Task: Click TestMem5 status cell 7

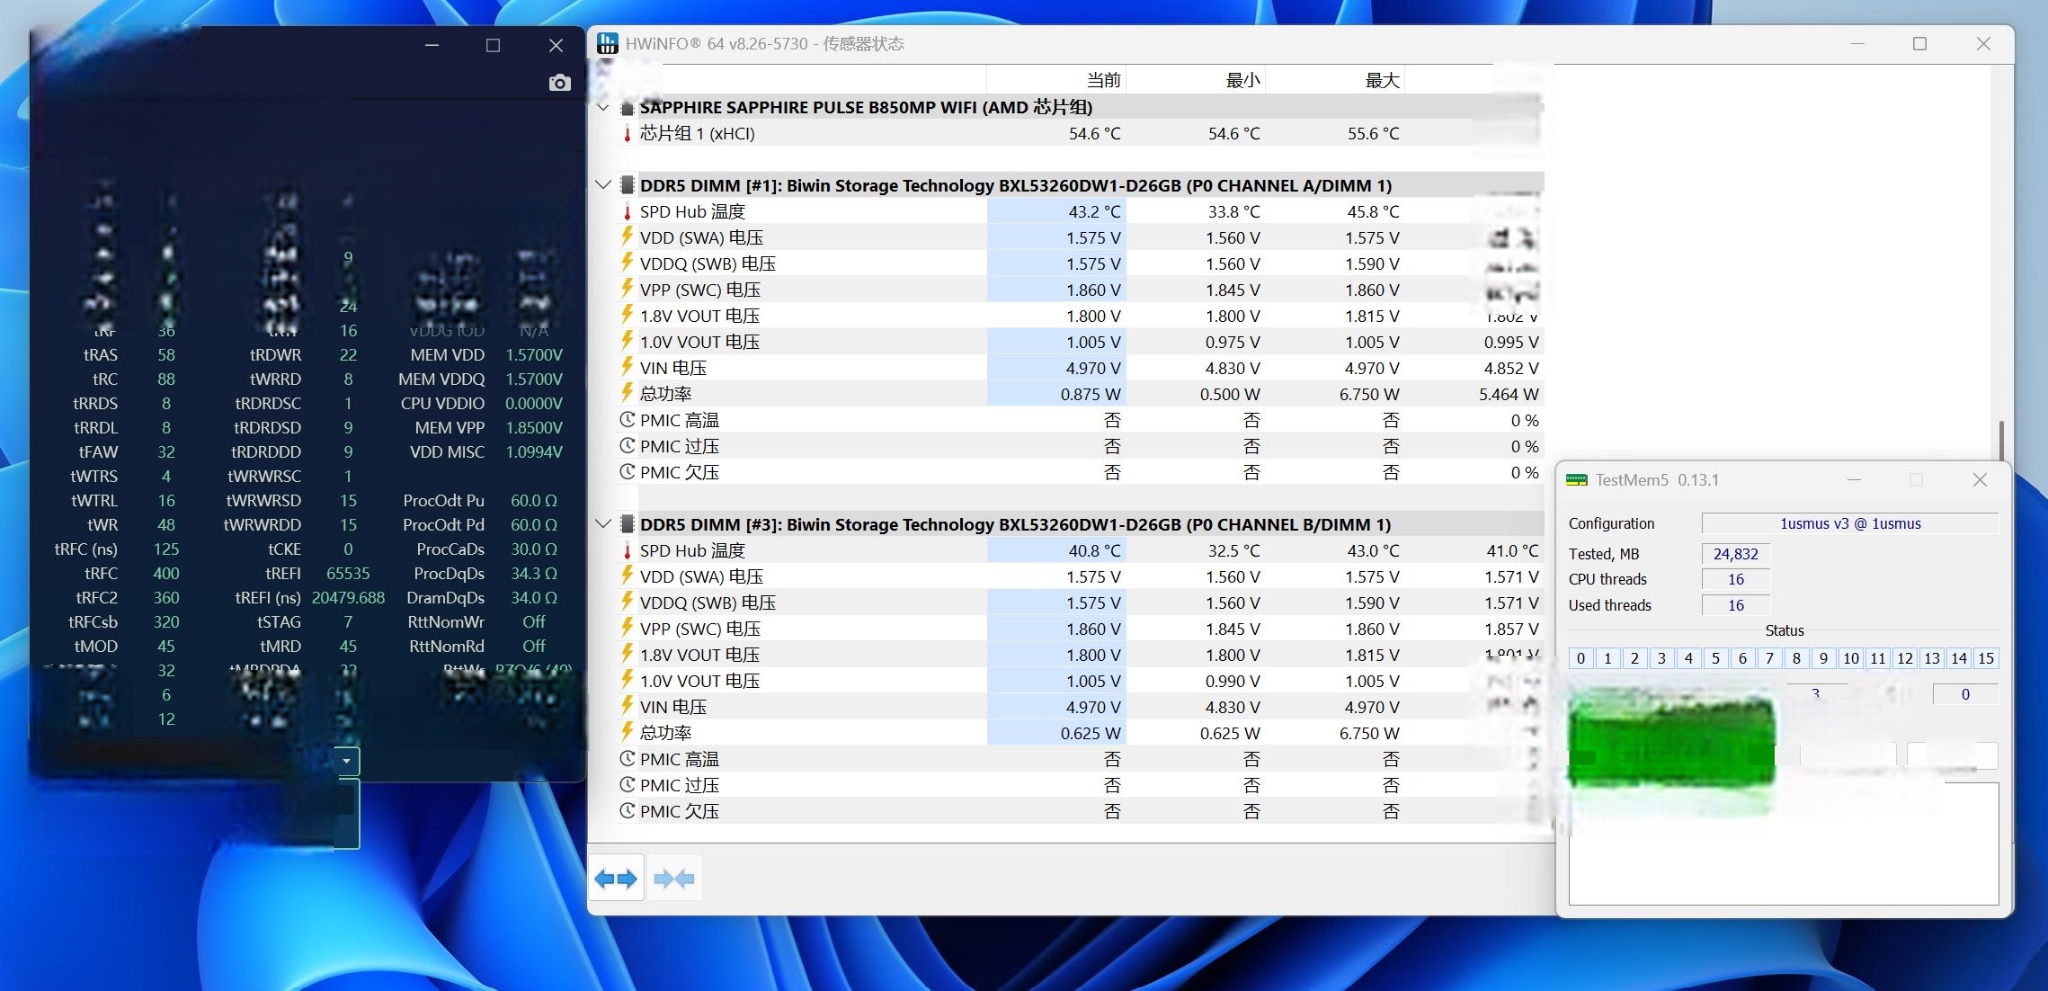Action: (x=1770, y=659)
